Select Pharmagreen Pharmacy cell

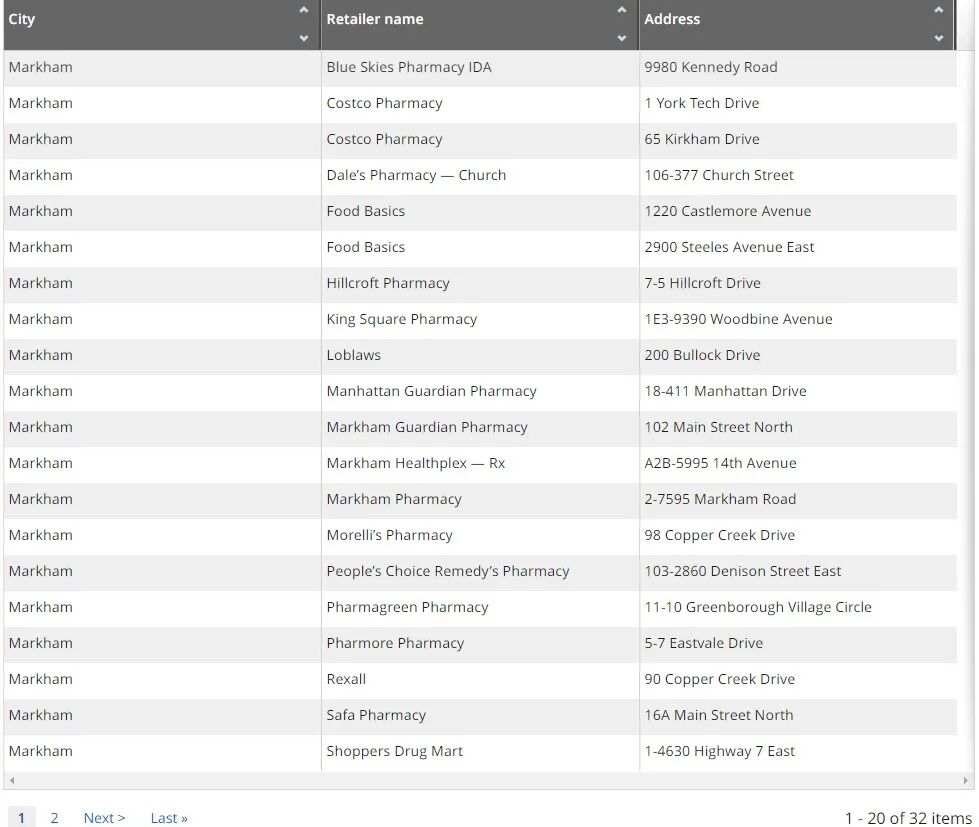pos(480,607)
